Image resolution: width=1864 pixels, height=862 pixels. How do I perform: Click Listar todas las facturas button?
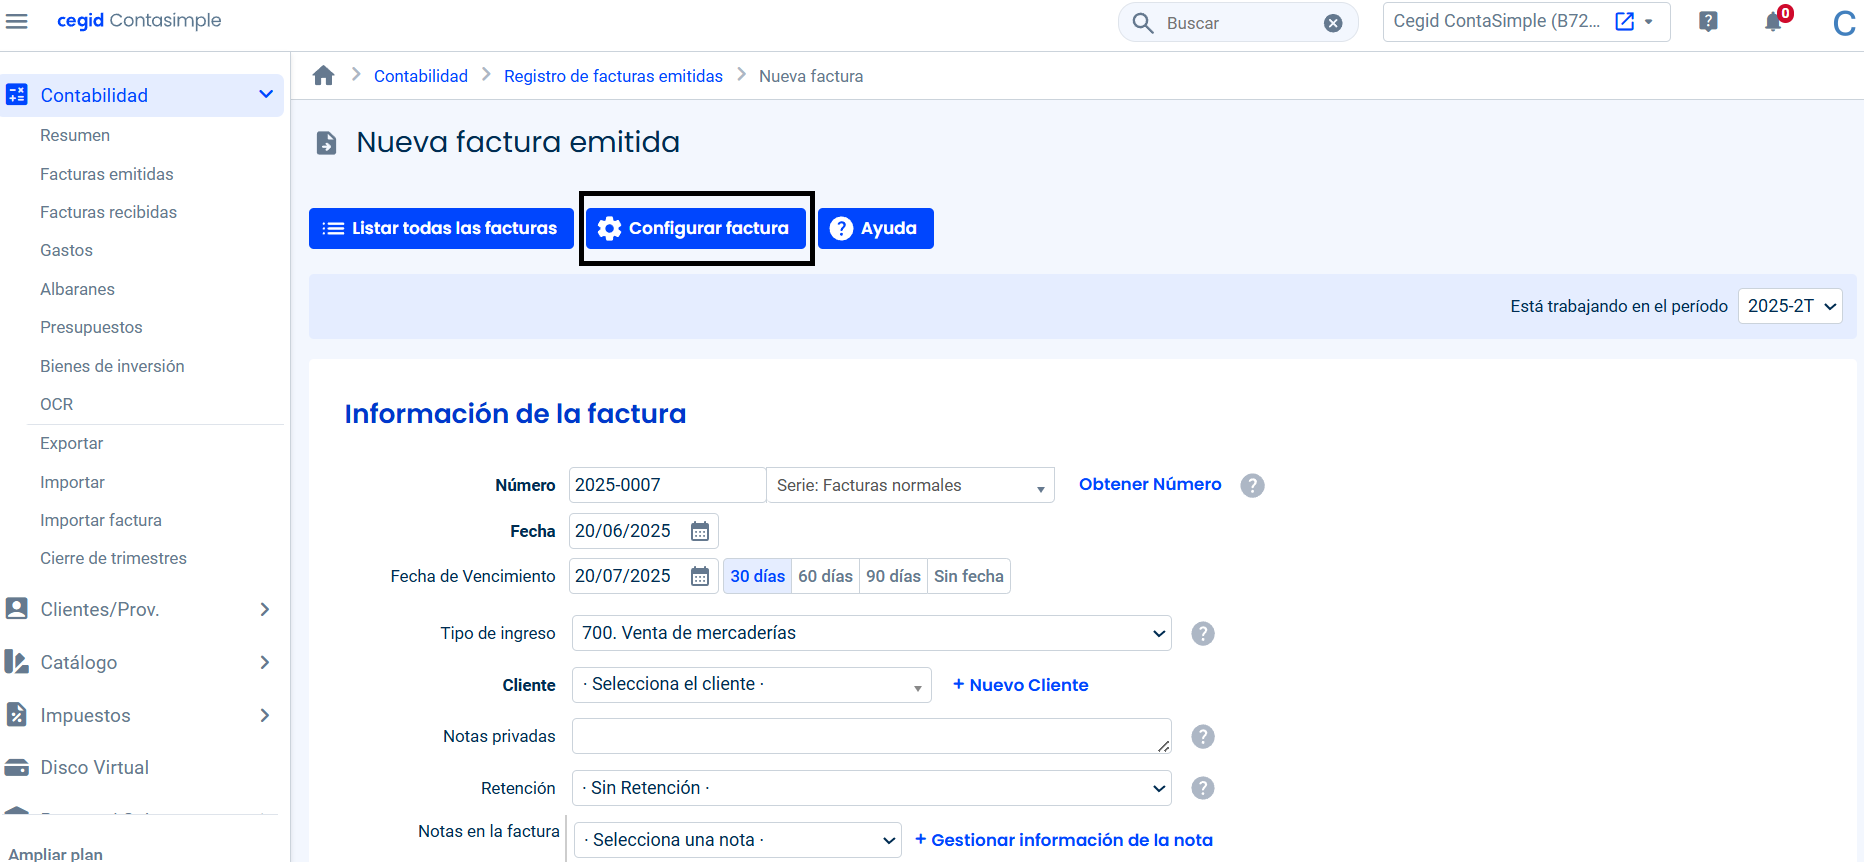[x=441, y=228]
